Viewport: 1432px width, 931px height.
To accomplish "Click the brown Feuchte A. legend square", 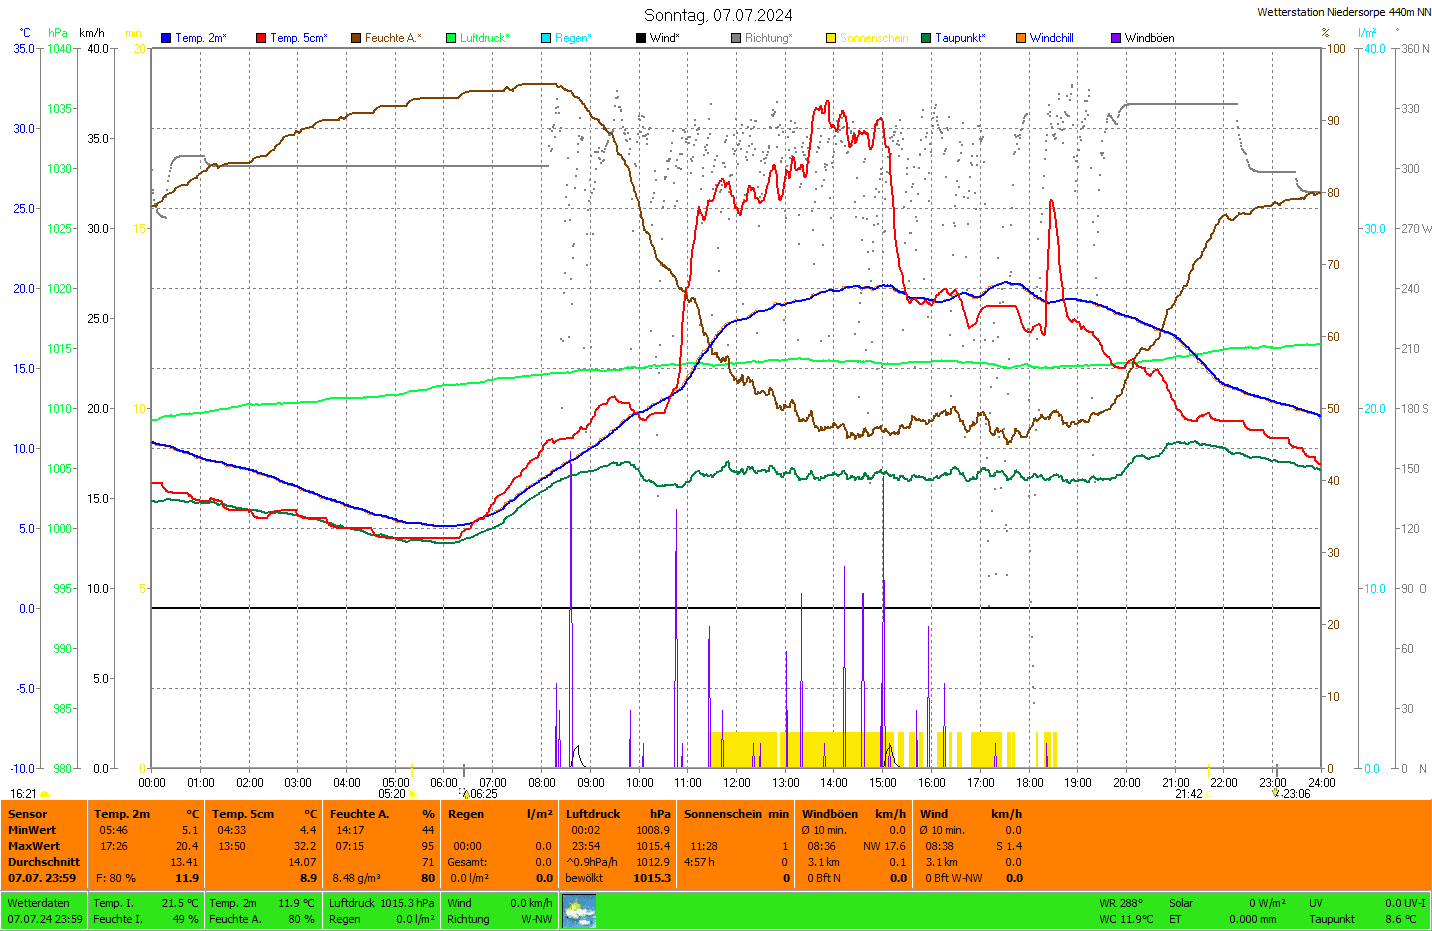I will pos(356,38).
